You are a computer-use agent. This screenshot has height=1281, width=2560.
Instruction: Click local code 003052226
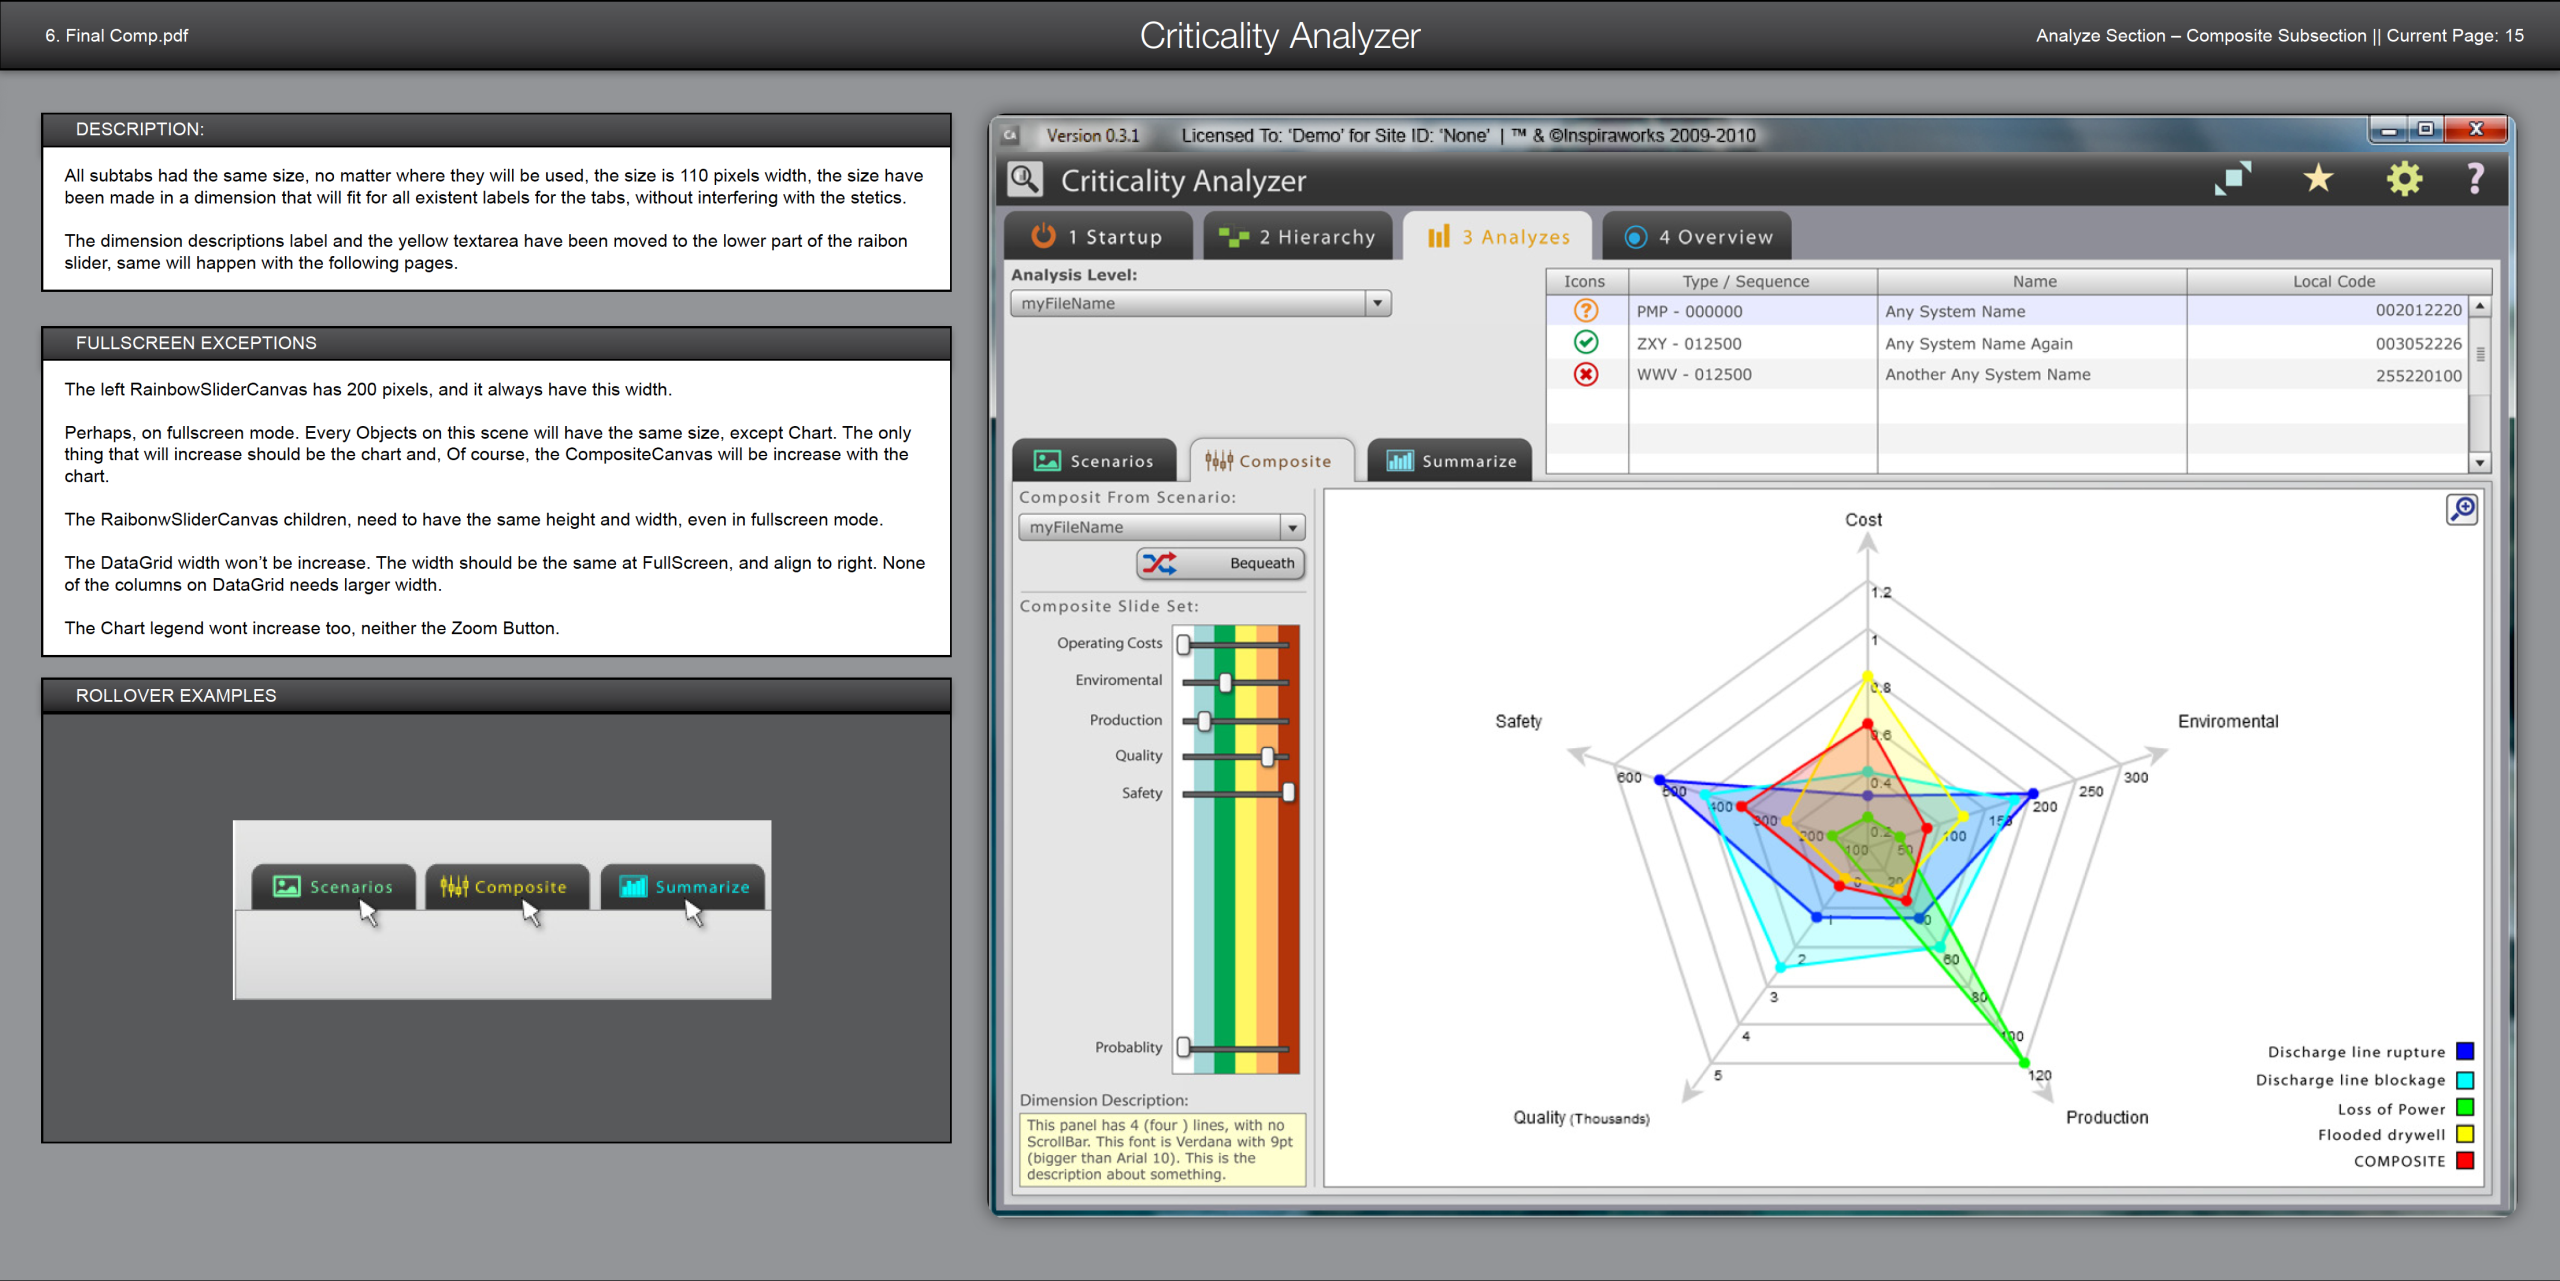[x=2418, y=343]
